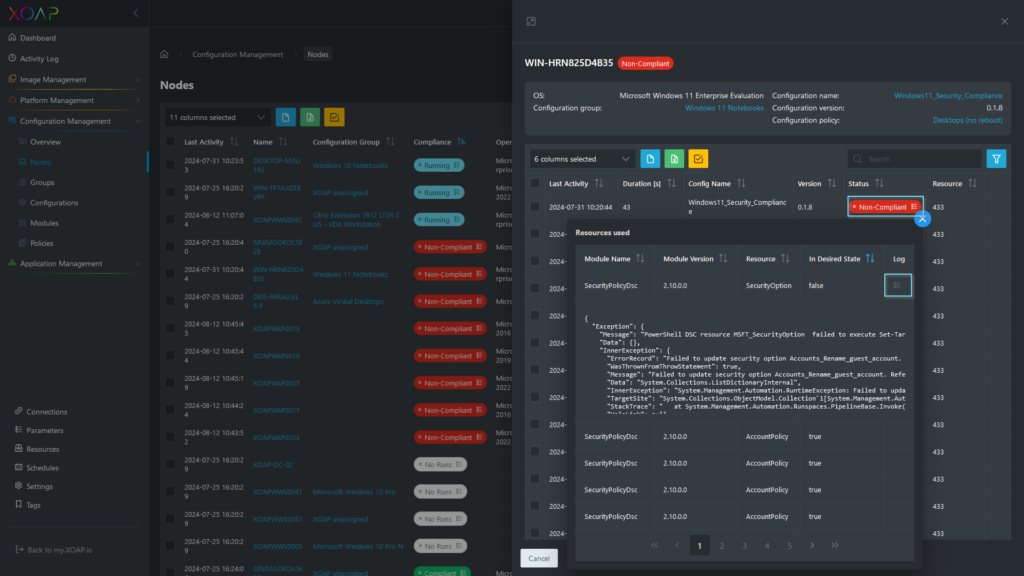The image size is (1024, 576).
Task: Click the home breadcrumb icon
Action: pyautogui.click(x=164, y=54)
